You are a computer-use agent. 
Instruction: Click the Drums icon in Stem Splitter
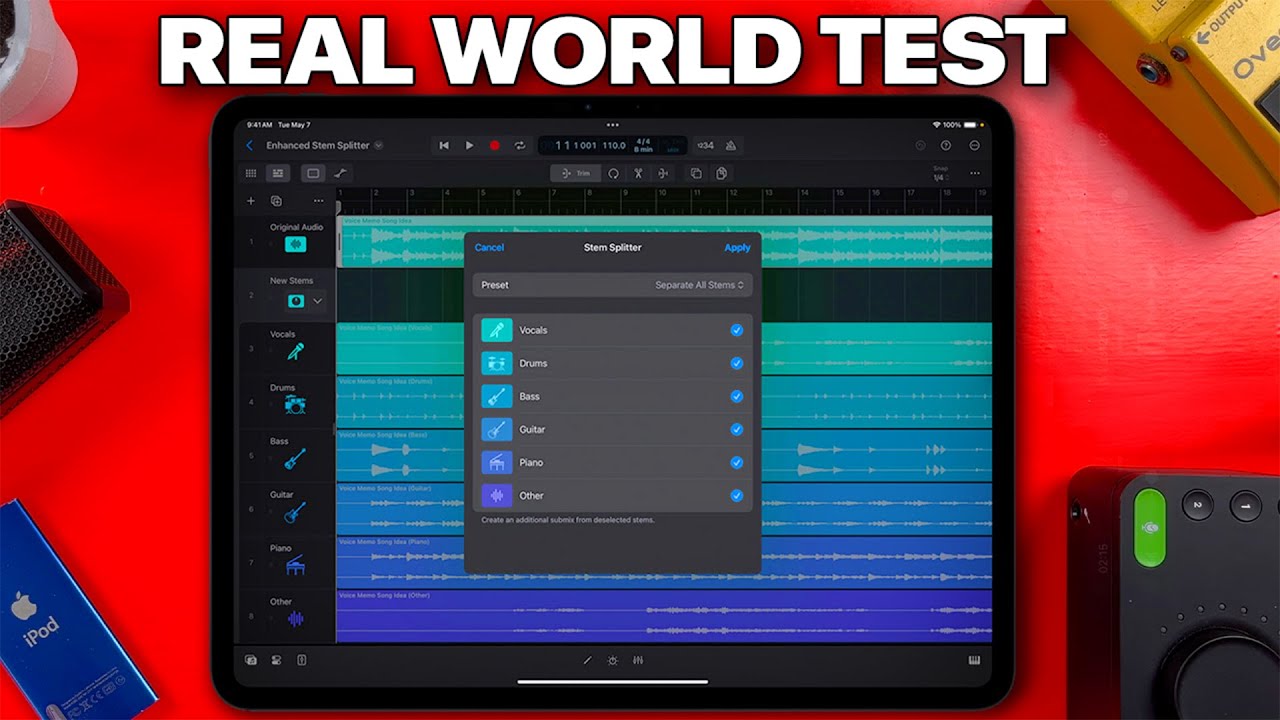coord(497,363)
